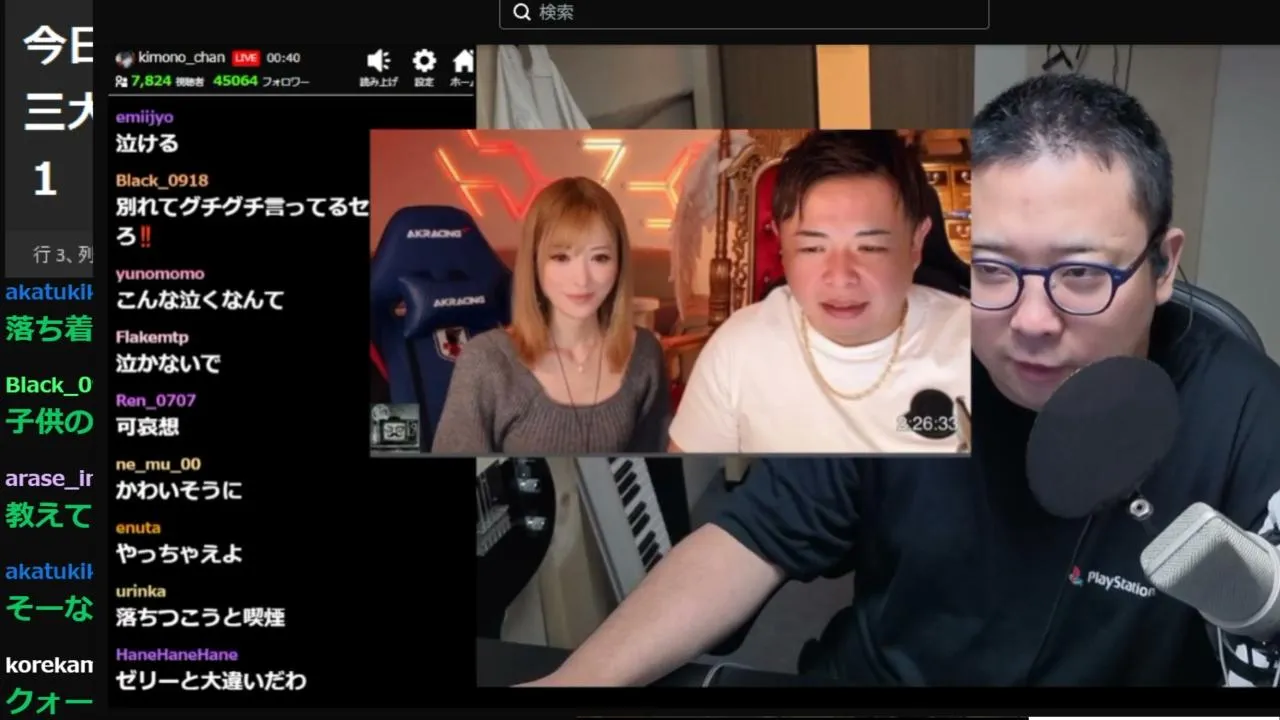Click the 00:40 live timer

[283, 58]
